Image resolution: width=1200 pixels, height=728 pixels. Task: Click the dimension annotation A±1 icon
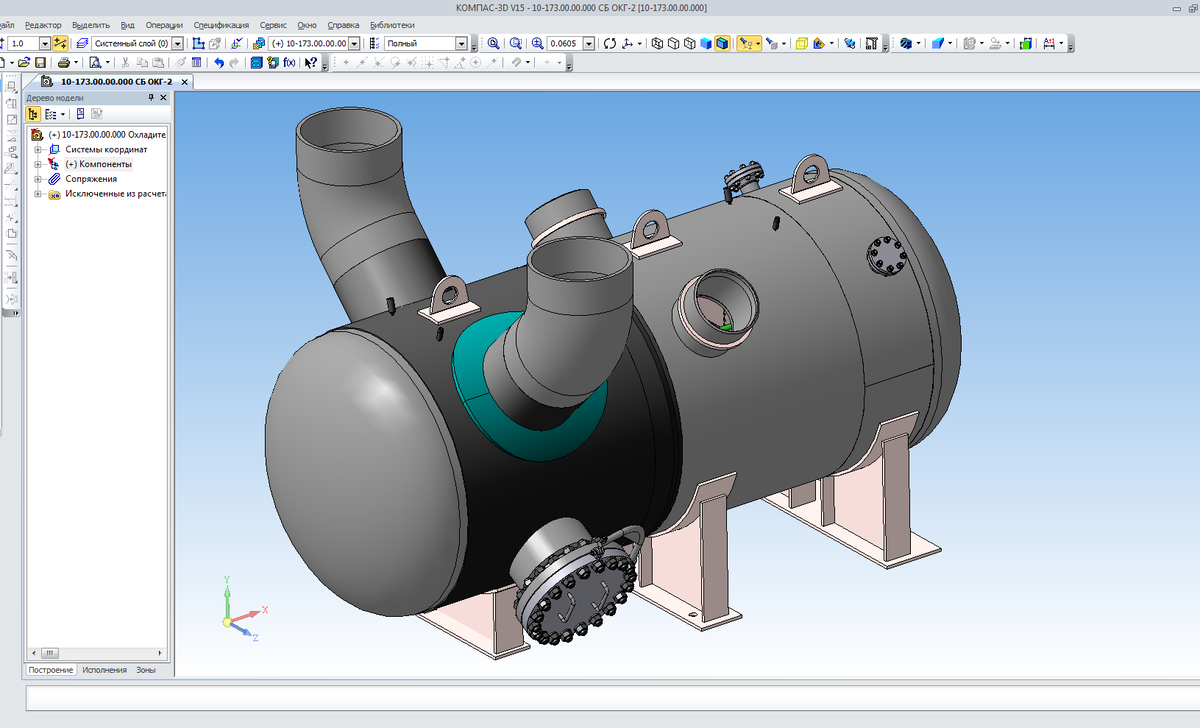pyautogui.click(x=1049, y=44)
